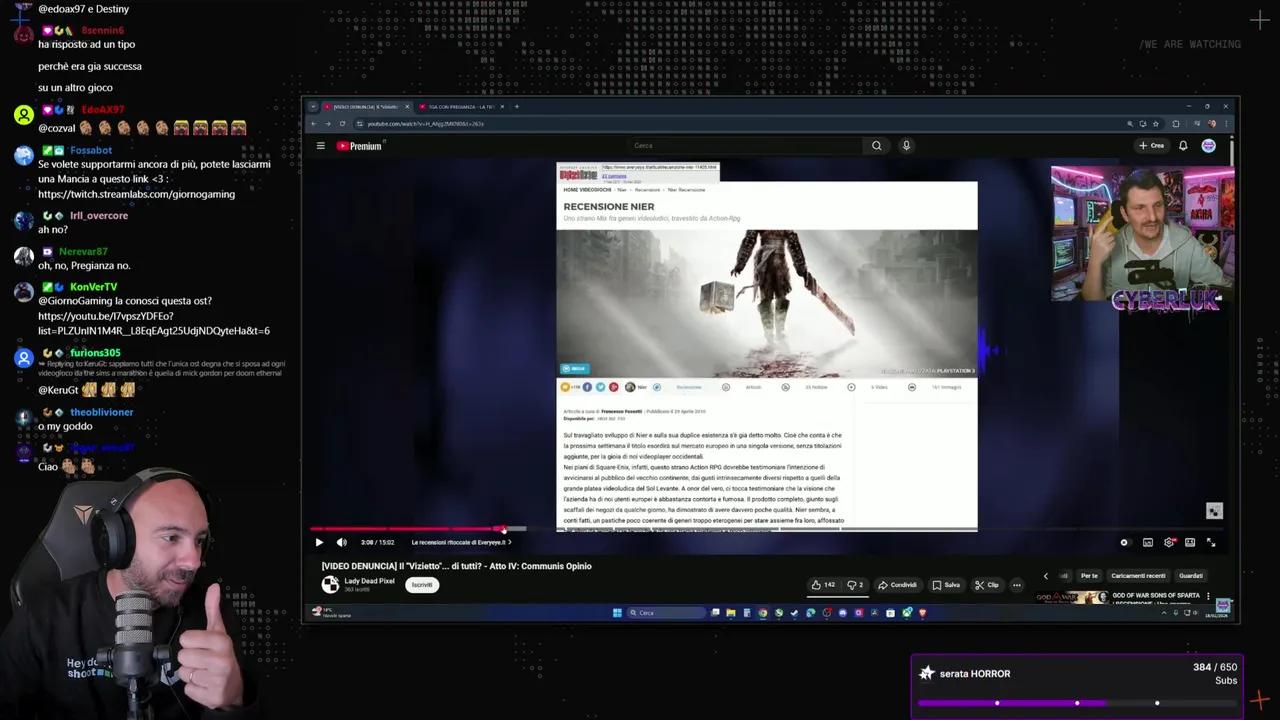Image resolution: width=1280 pixels, height=720 pixels.
Task: Open File Explorer from the taskbar
Action: (731, 613)
